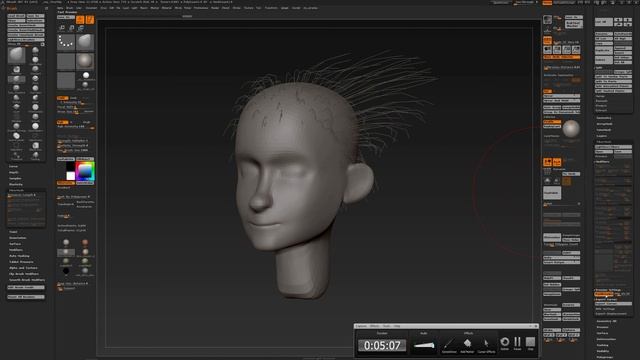The width and height of the screenshot is (640, 360).
Task: Expand the Orientation brush section
Action: click(18, 238)
